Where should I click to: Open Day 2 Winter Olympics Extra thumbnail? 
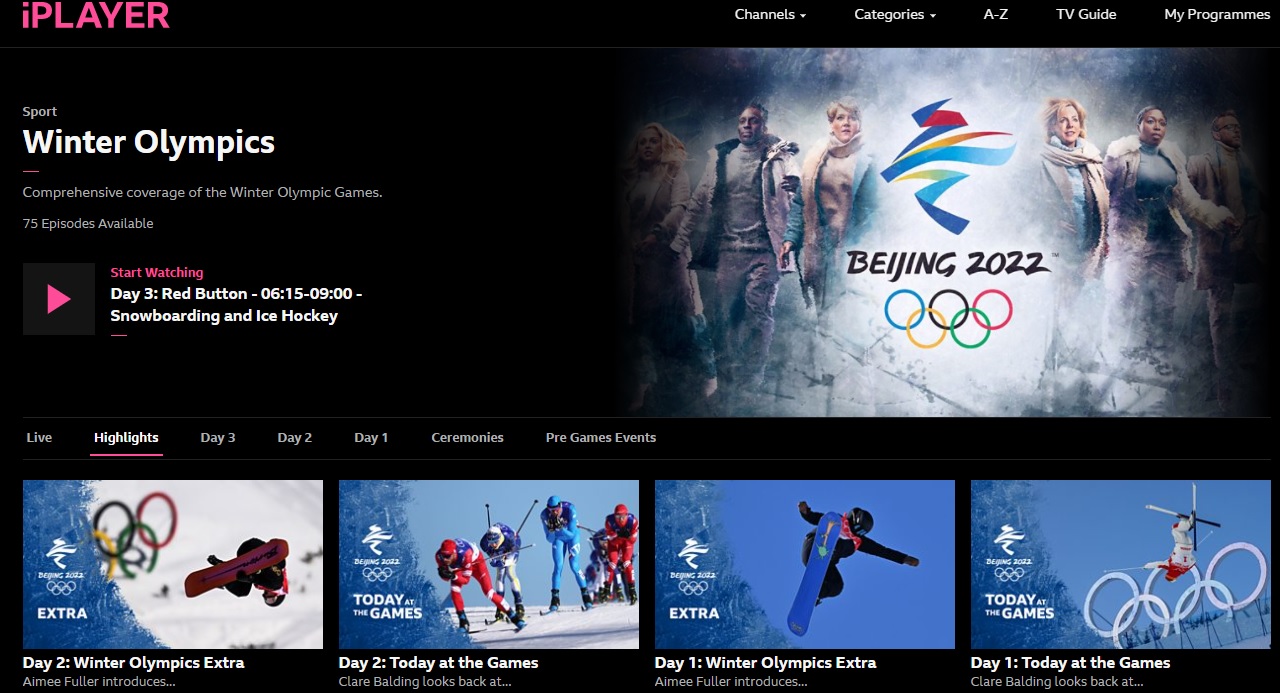point(173,564)
